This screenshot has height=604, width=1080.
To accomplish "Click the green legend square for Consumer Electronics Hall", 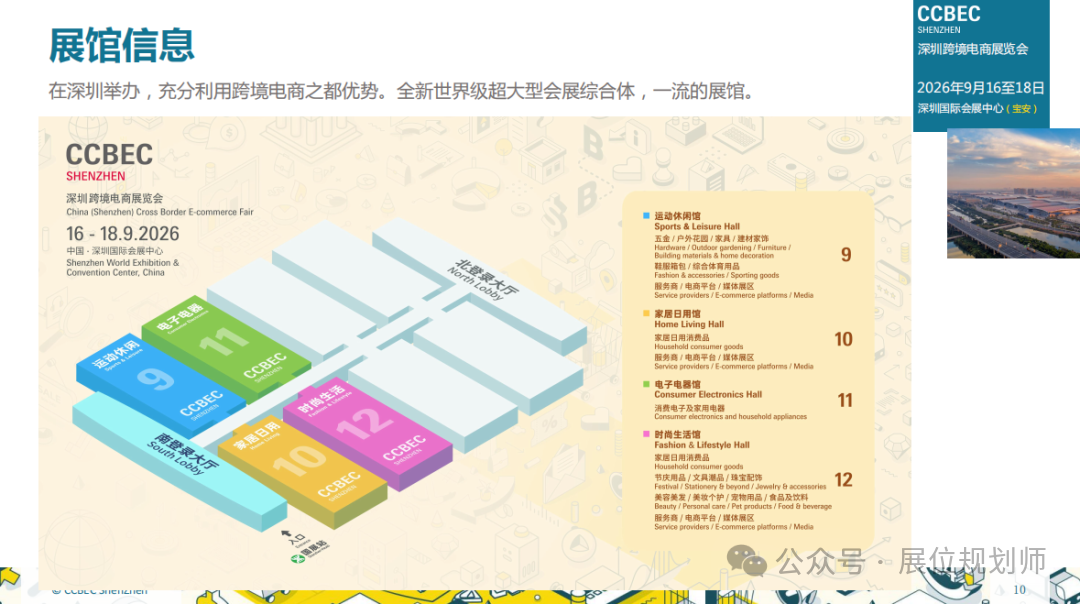I will point(646,384).
